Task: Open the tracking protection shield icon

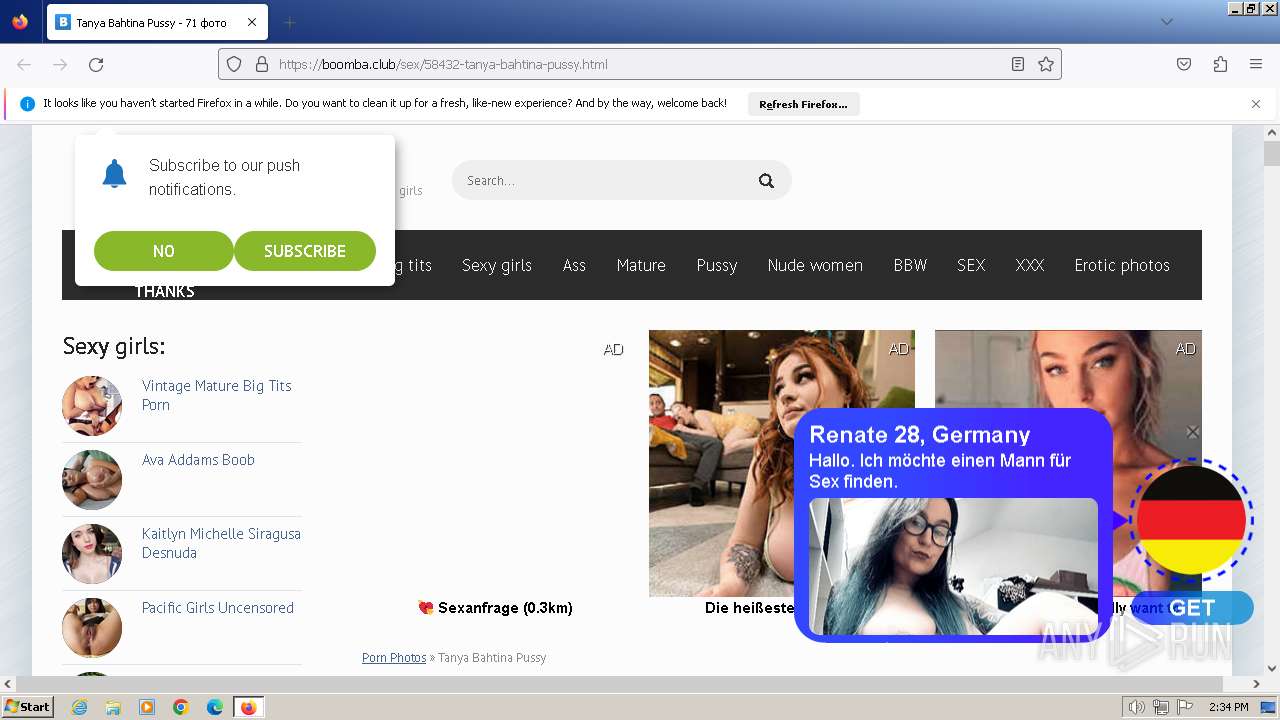Action: 234,64
